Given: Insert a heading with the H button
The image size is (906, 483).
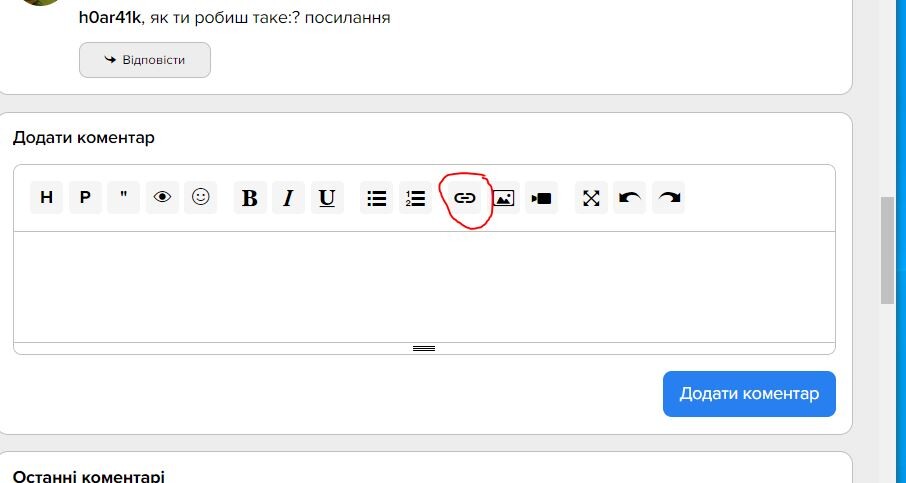Looking at the screenshot, I should 46,198.
